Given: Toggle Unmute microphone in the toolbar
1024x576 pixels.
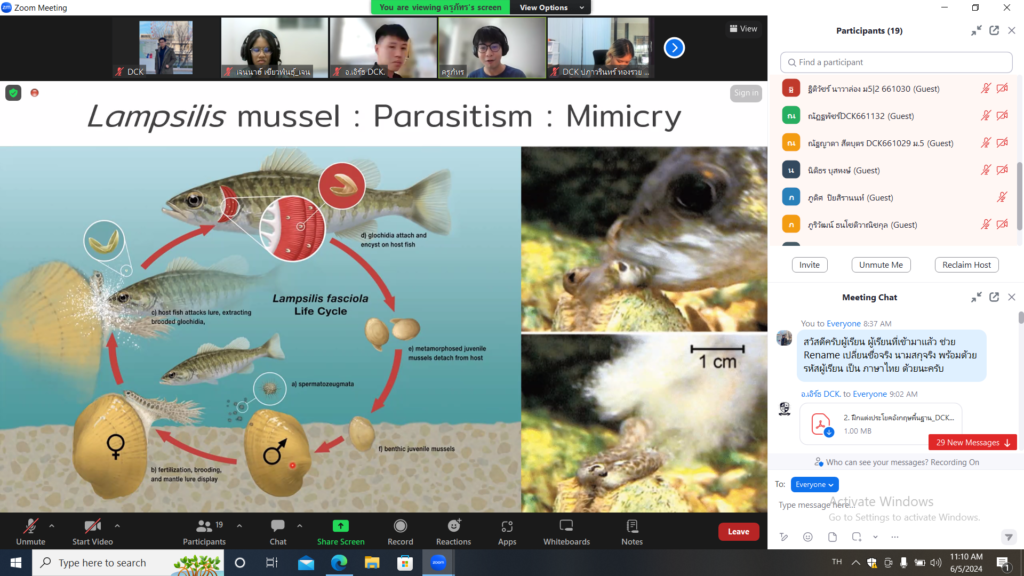Looking at the screenshot, I should tap(31, 526).
